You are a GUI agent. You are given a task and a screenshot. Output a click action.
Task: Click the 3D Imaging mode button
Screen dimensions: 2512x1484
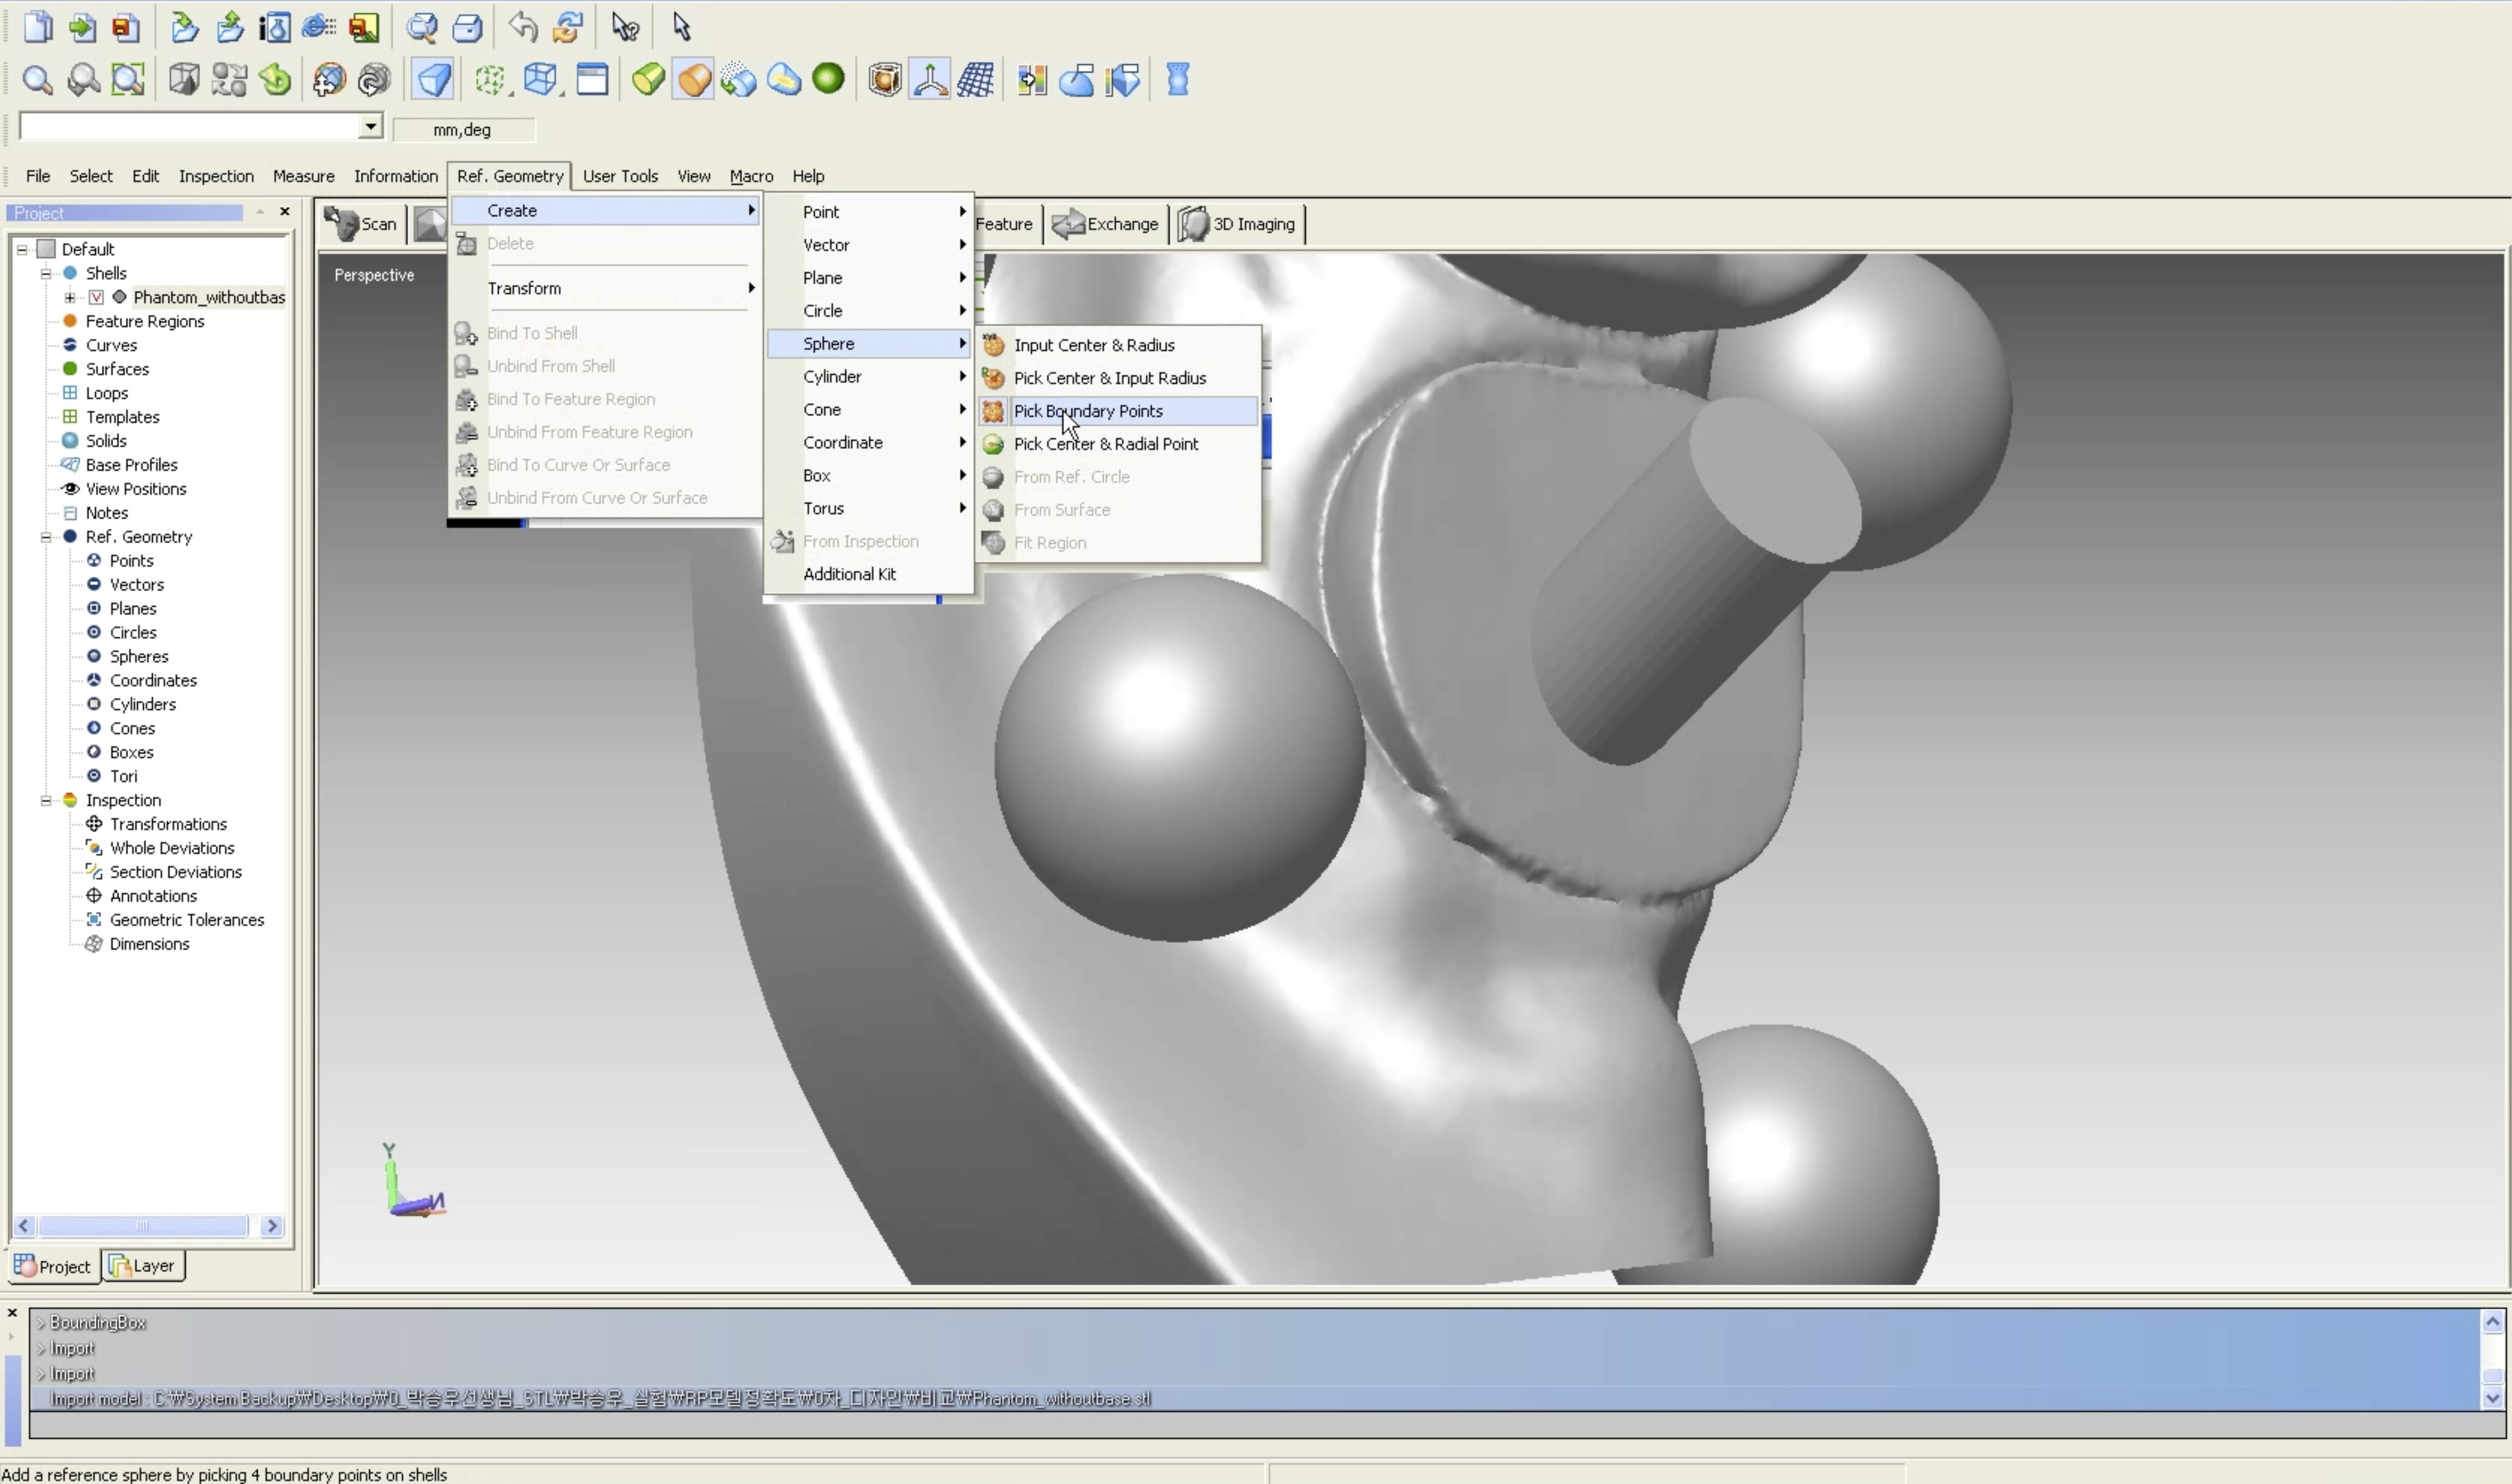click(x=1239, y=224)
